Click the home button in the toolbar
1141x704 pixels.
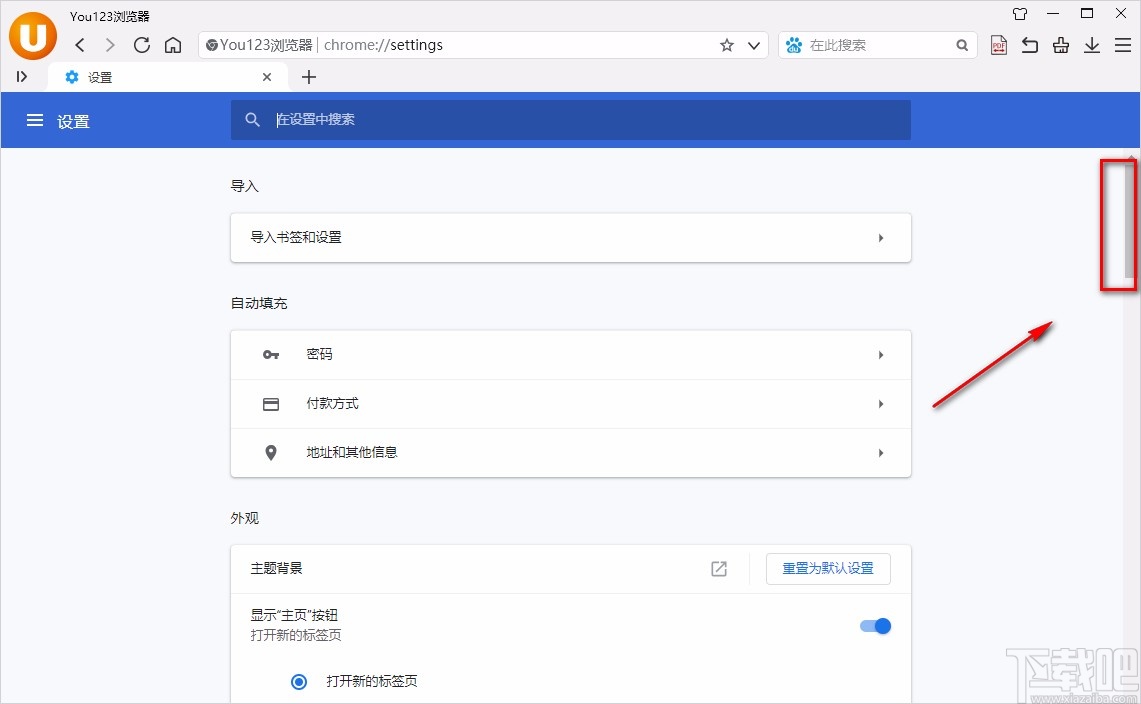point(173,45)
